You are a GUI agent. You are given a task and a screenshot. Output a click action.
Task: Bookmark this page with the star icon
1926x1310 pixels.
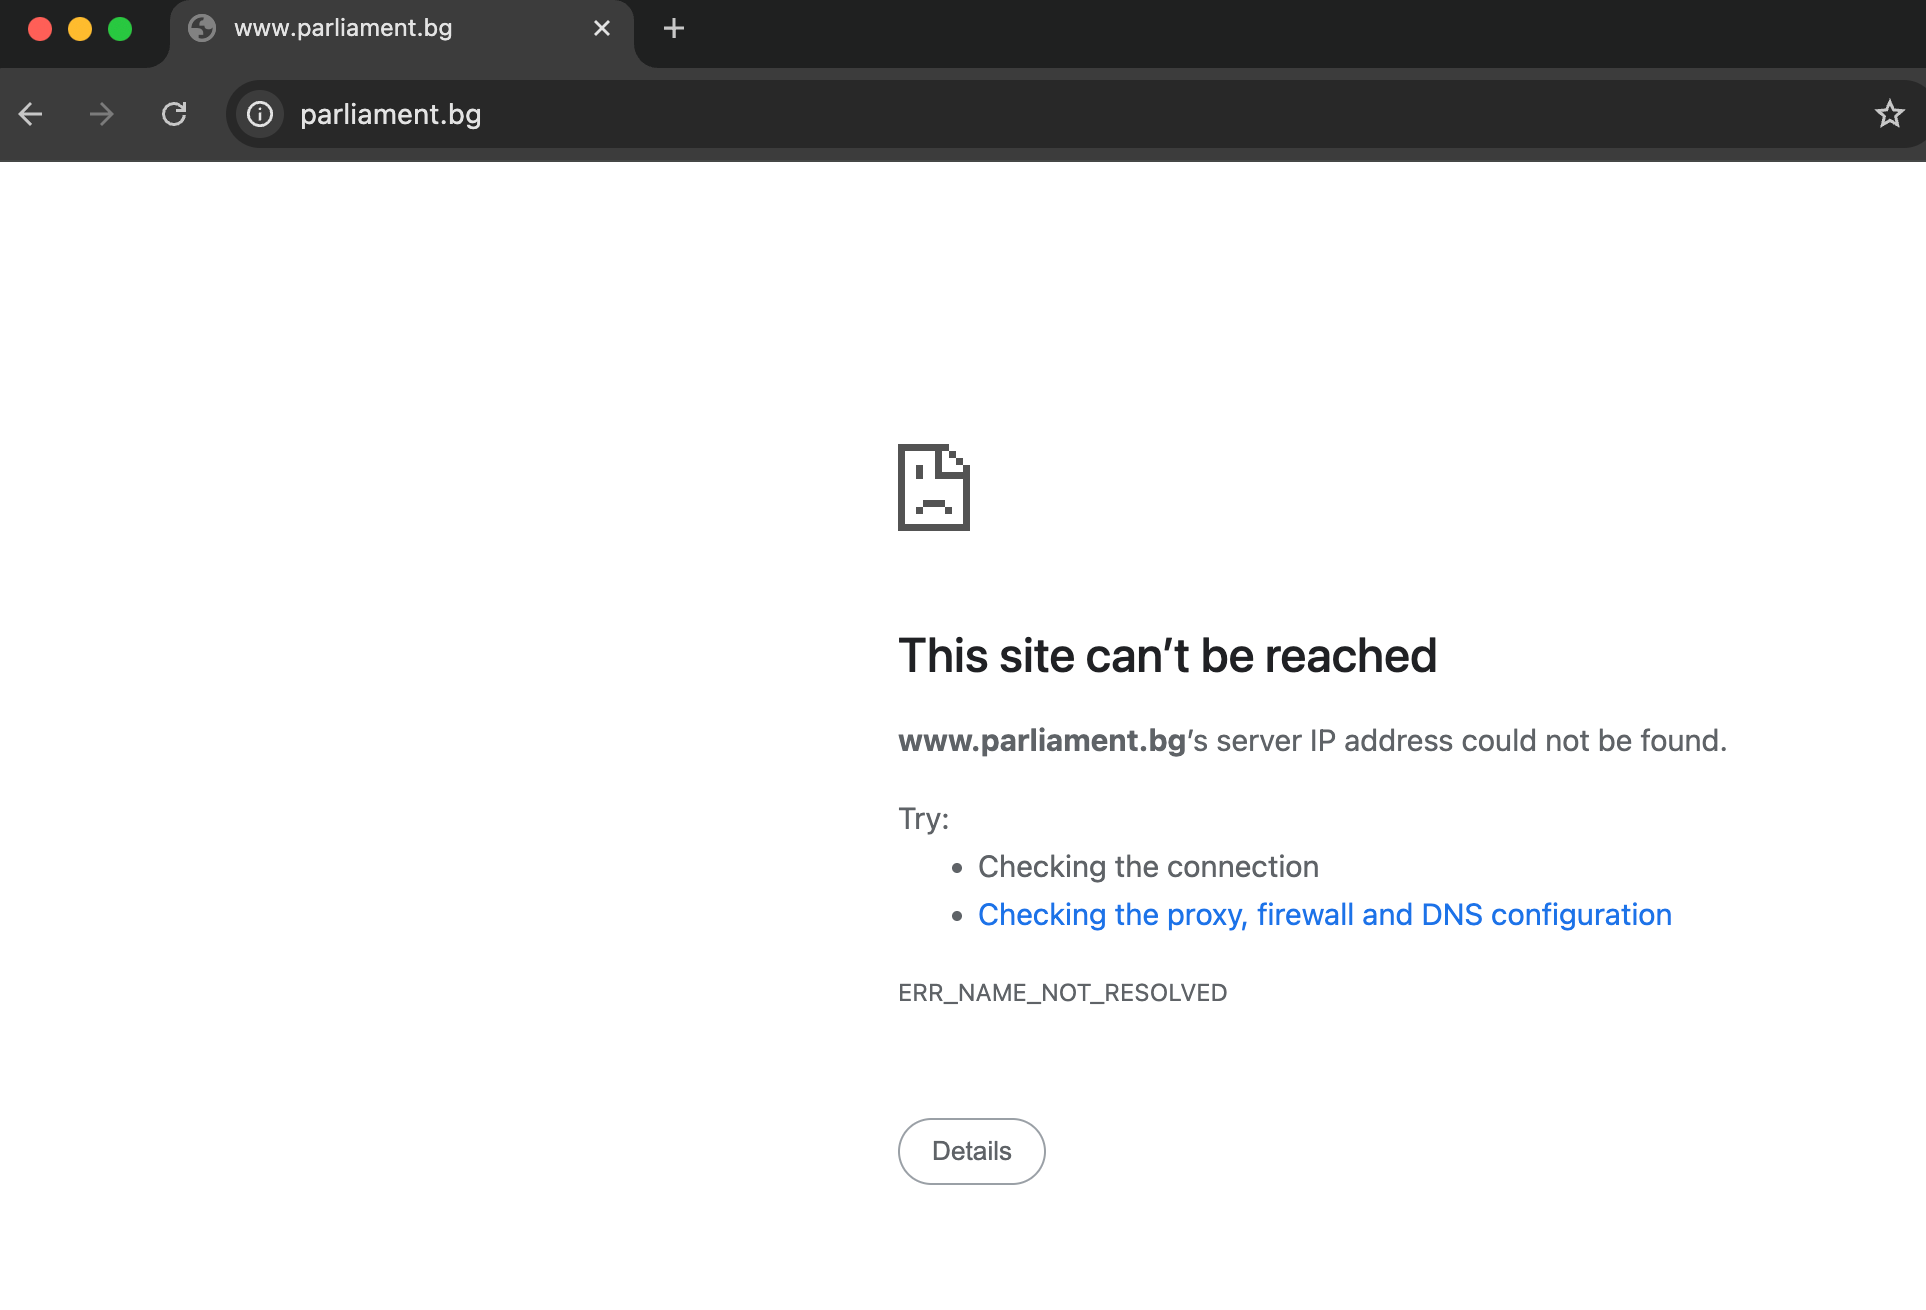(x=1889, y=114)
